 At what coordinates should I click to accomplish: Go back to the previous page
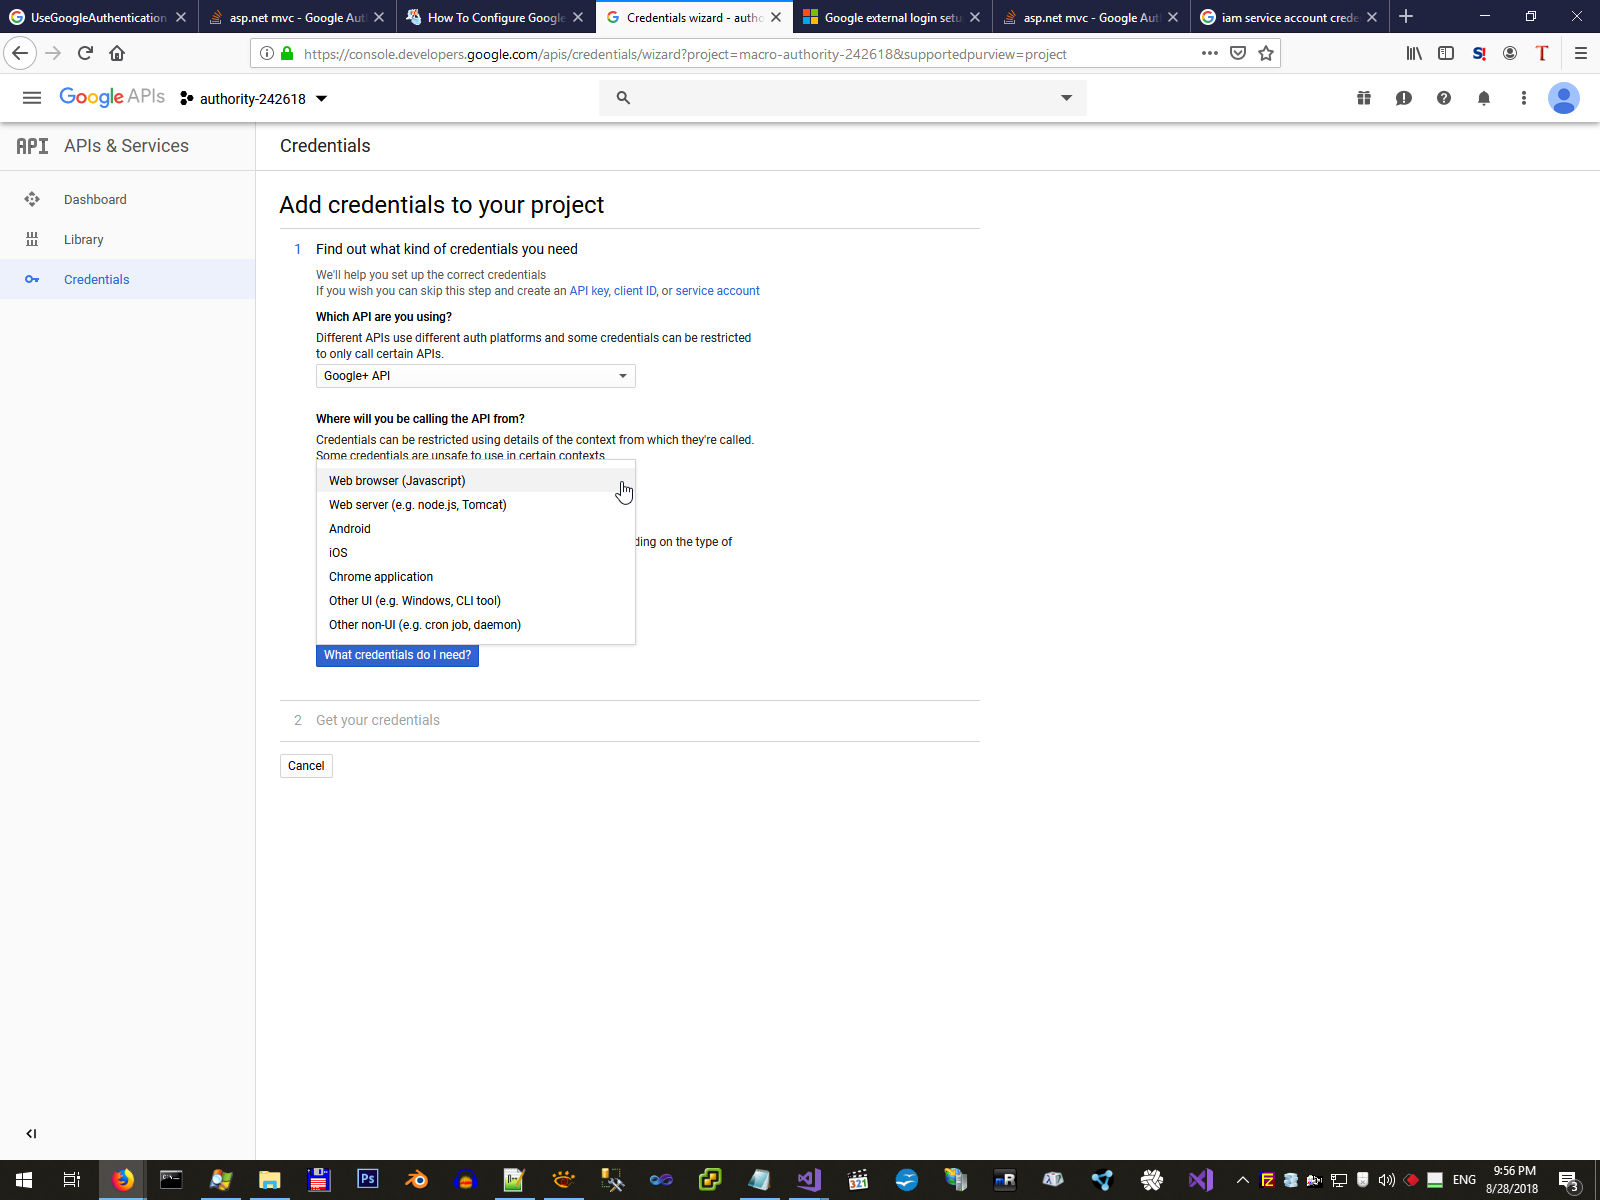(20, 53)
